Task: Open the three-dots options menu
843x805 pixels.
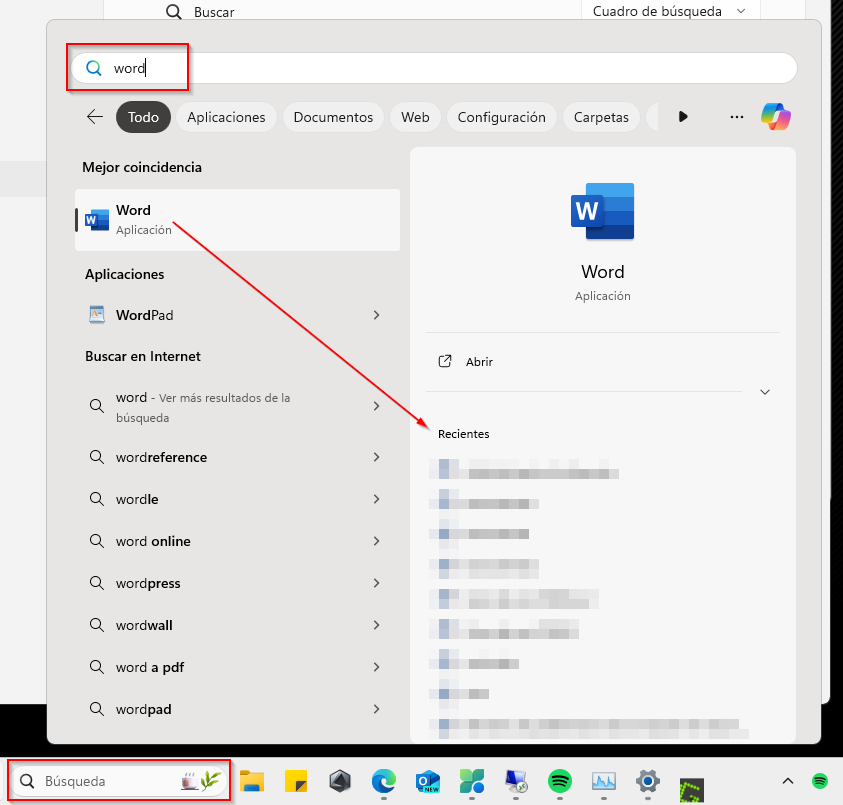Action: (737, 117)
